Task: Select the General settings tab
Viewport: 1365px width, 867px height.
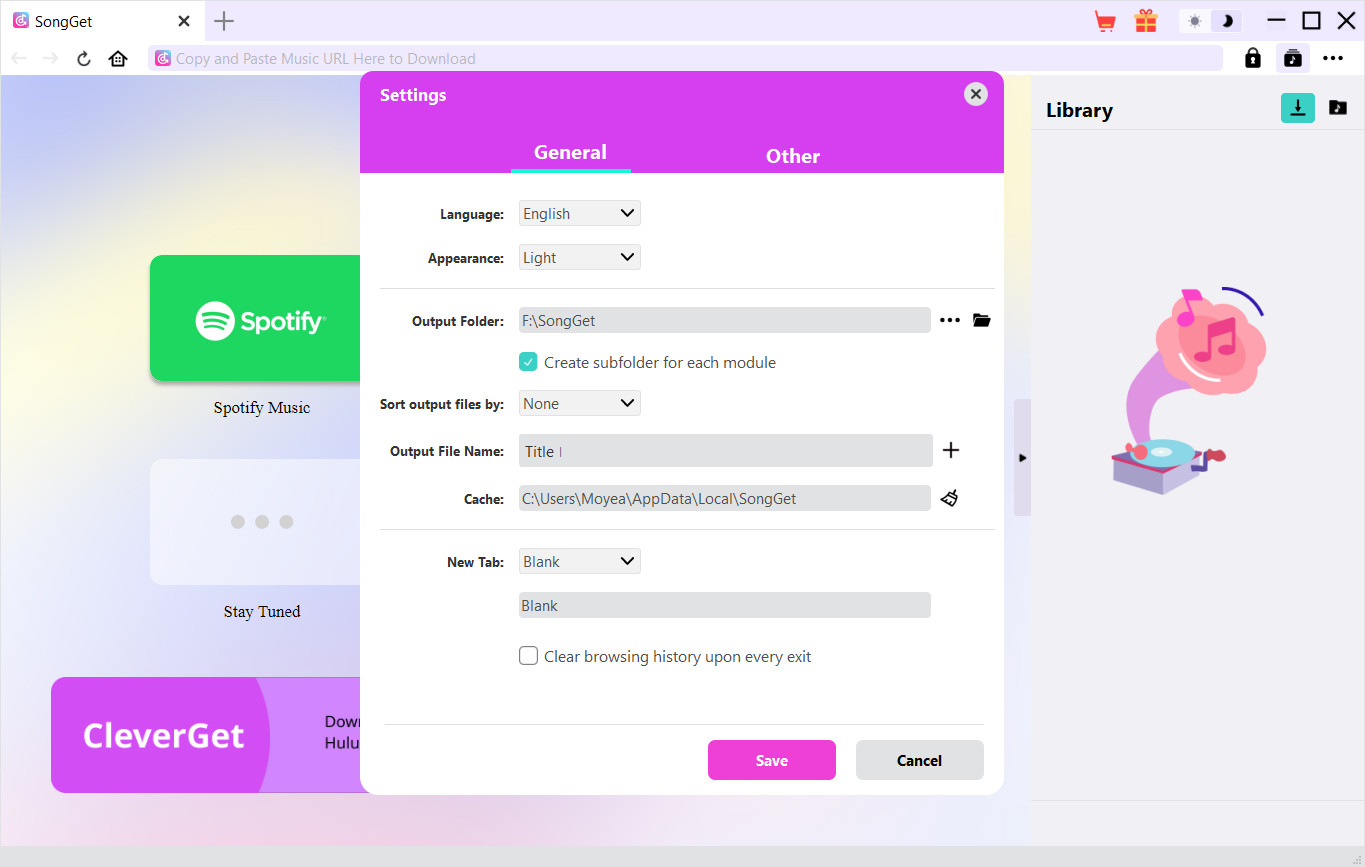Action: 570,153
